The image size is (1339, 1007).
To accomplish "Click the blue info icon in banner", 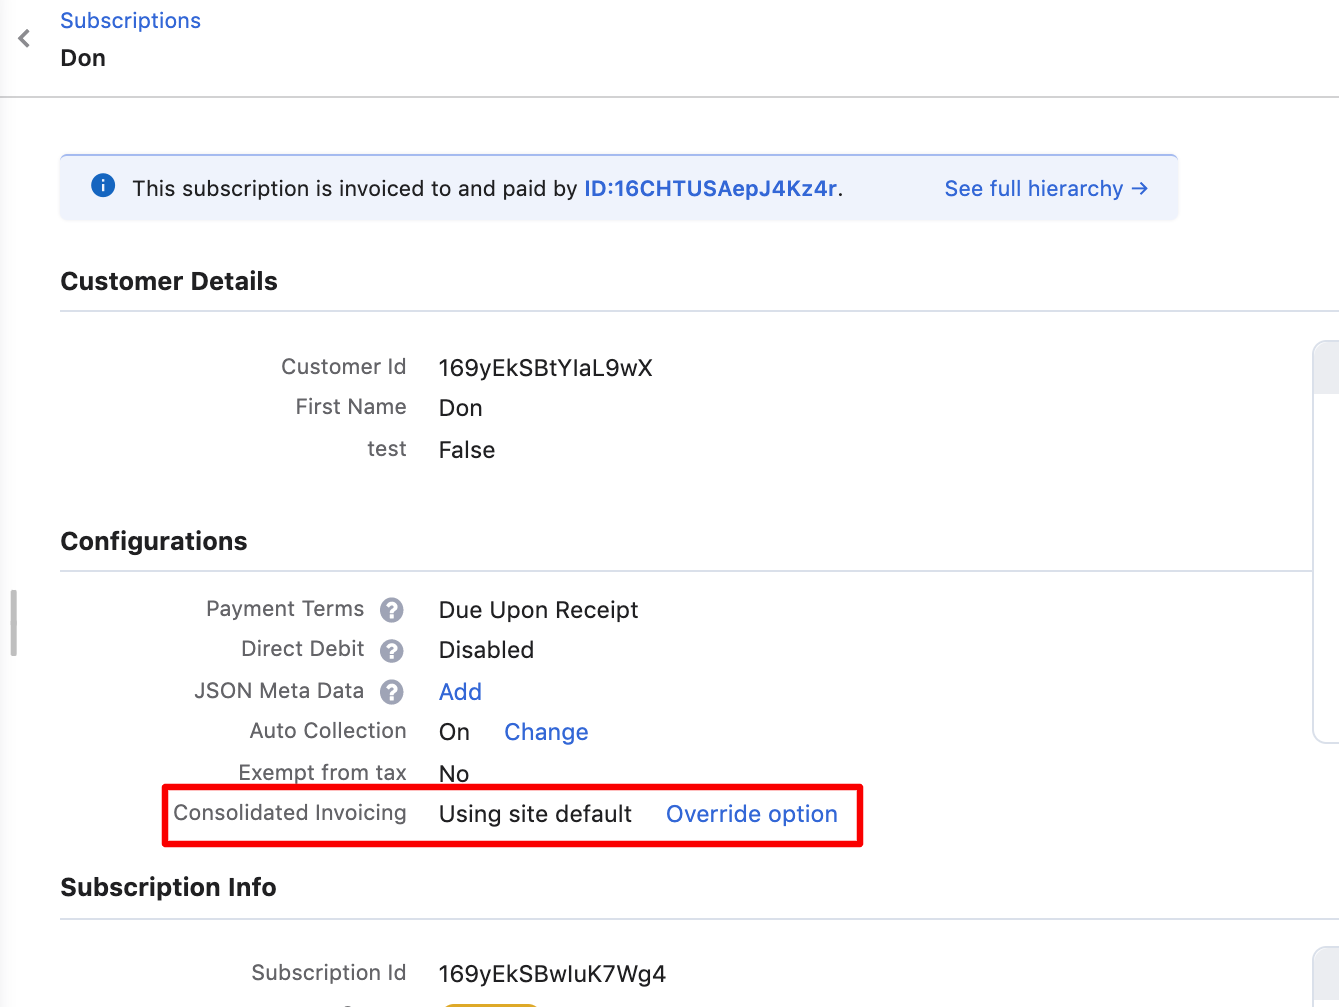I will tap(103, 186).
